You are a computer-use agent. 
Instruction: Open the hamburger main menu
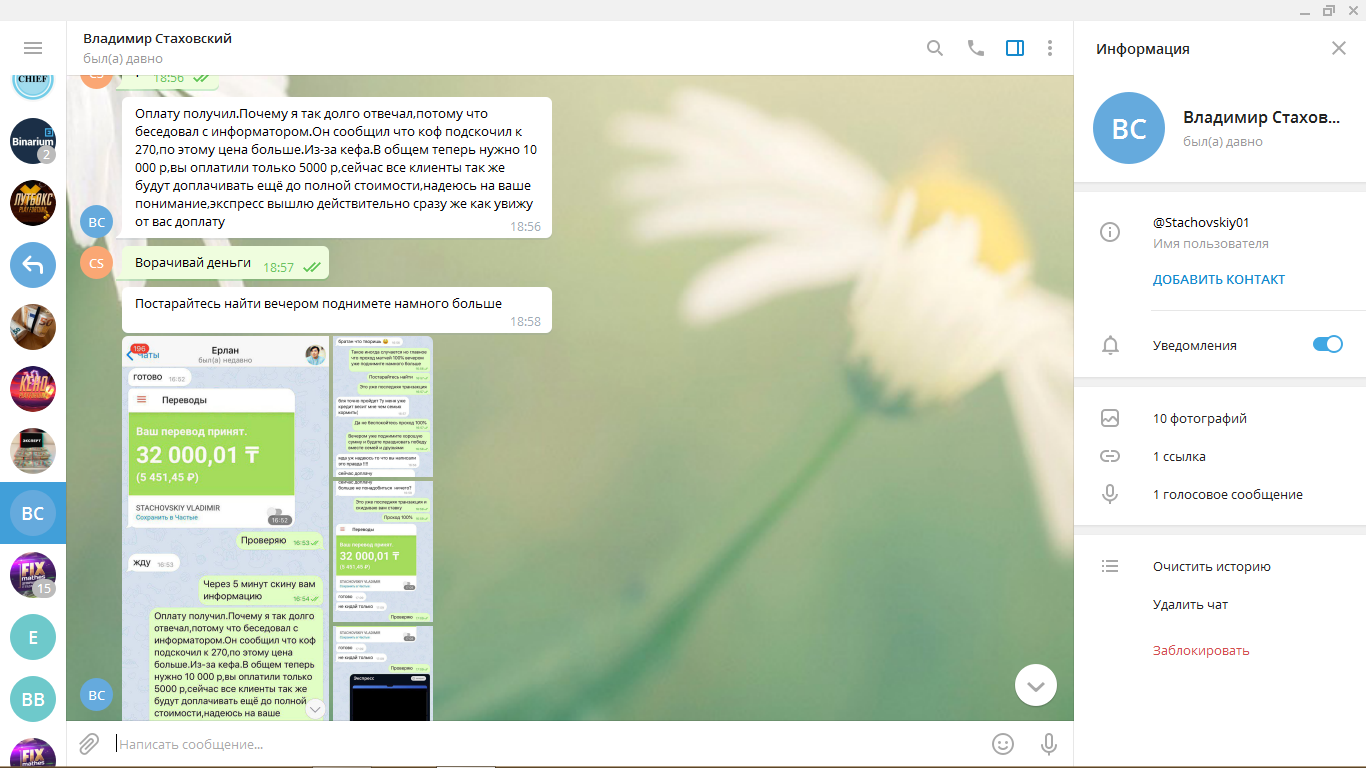point(33,48)
